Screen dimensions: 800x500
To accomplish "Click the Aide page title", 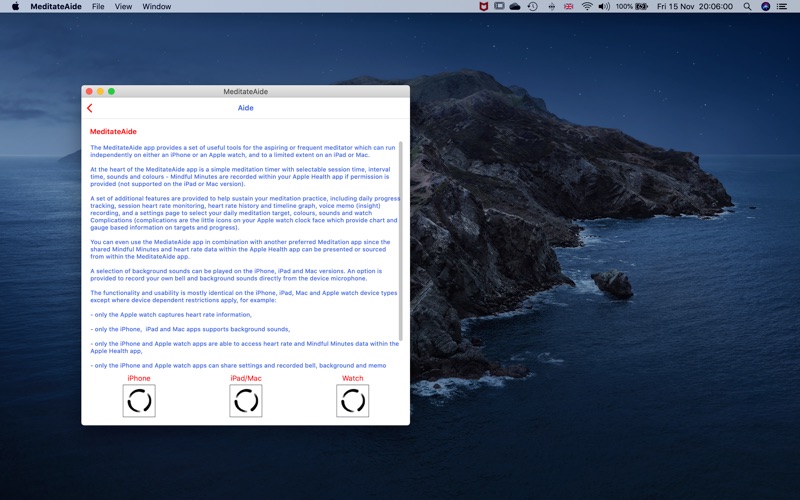I will 245,108.
